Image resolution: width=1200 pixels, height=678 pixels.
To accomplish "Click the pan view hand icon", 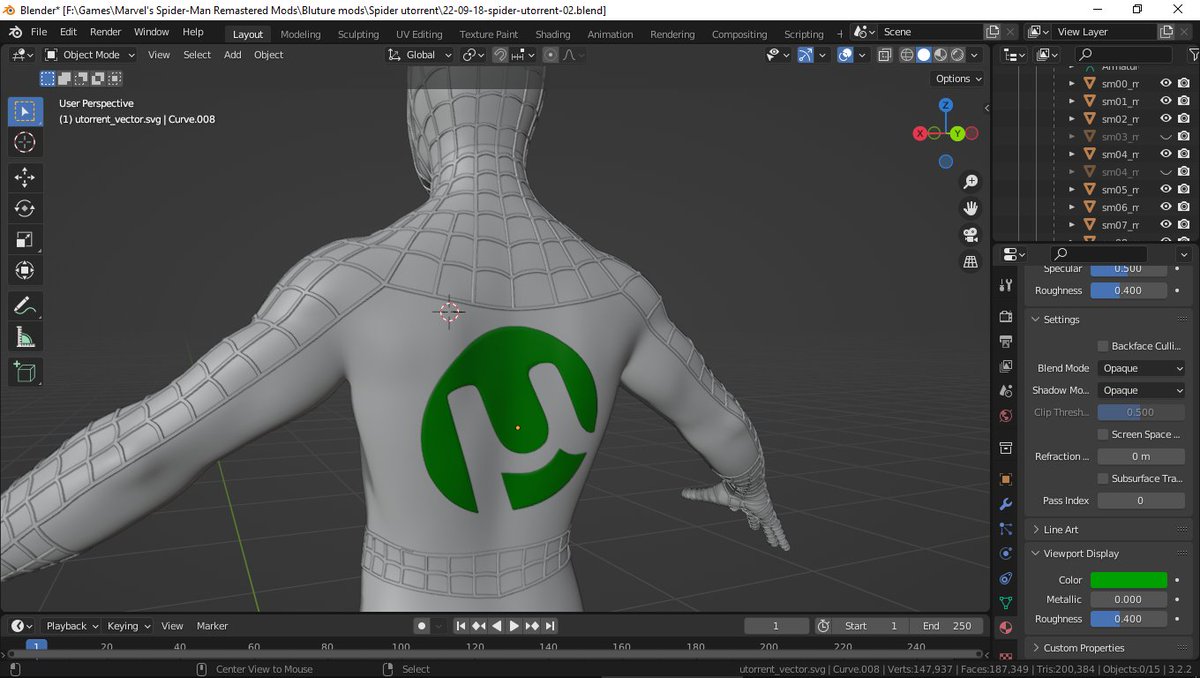I will 970,208.
